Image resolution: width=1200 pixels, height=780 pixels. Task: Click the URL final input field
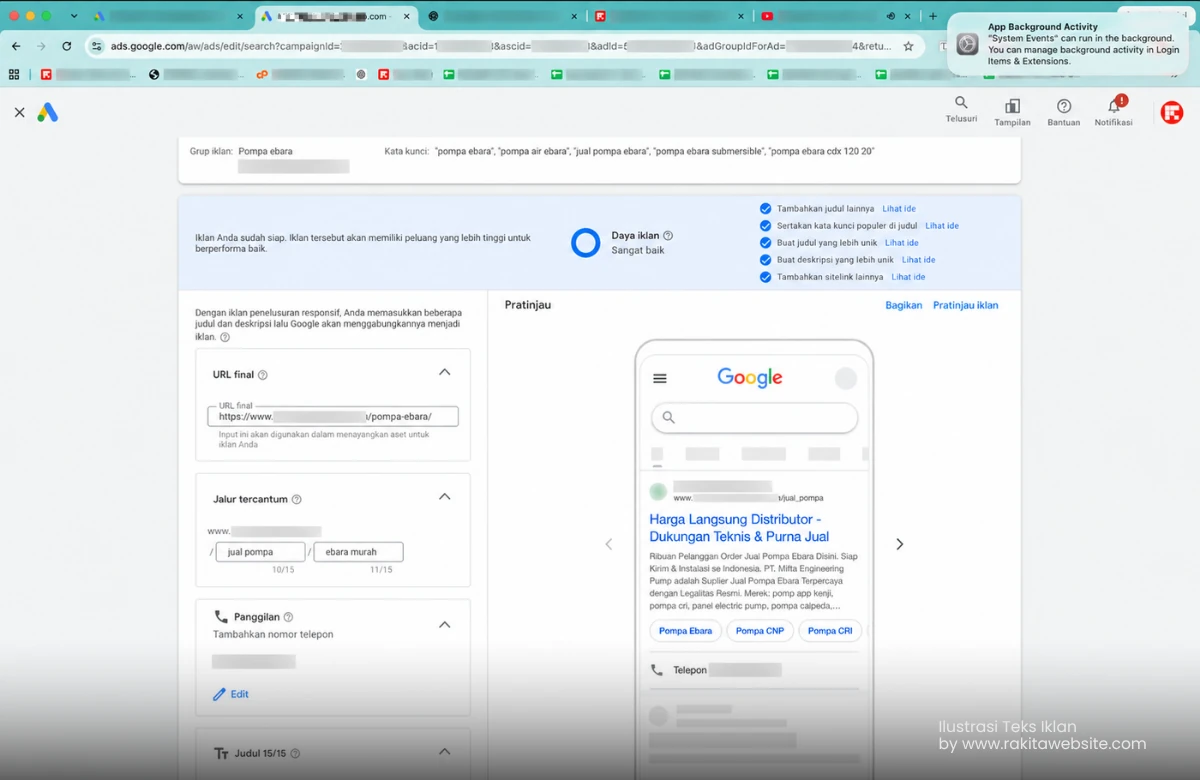(333, 416)
